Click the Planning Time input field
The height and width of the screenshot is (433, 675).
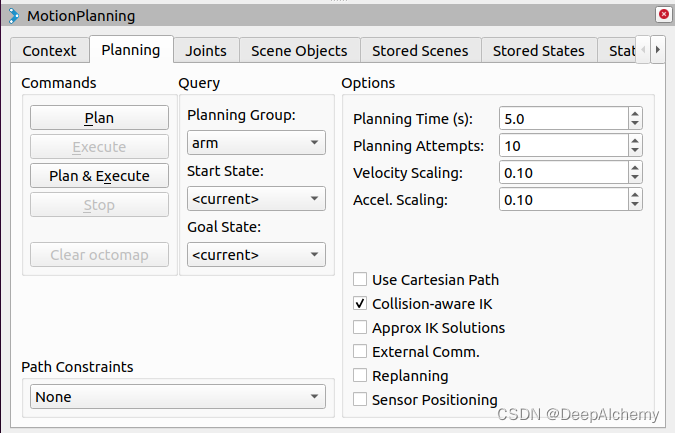point(563,118)
